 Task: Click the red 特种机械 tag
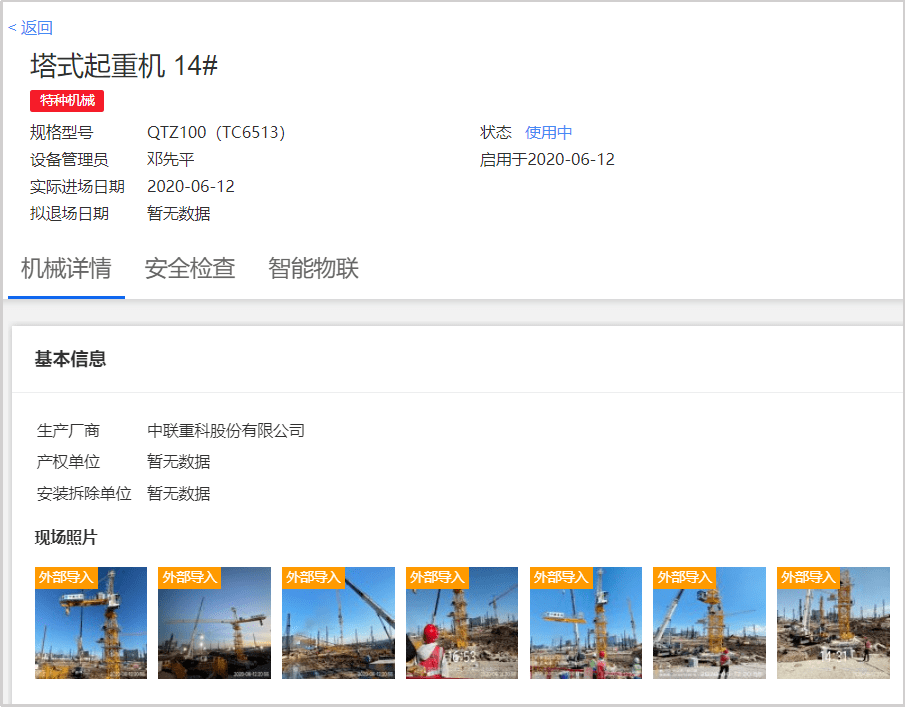click(67, 101)
